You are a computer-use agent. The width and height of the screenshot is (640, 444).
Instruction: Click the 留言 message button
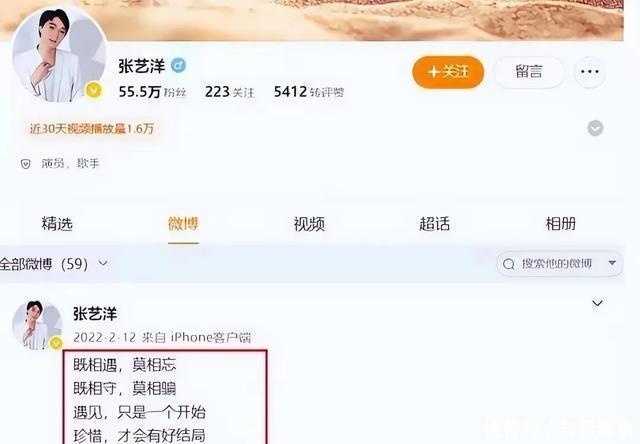[x=529, y=72]
